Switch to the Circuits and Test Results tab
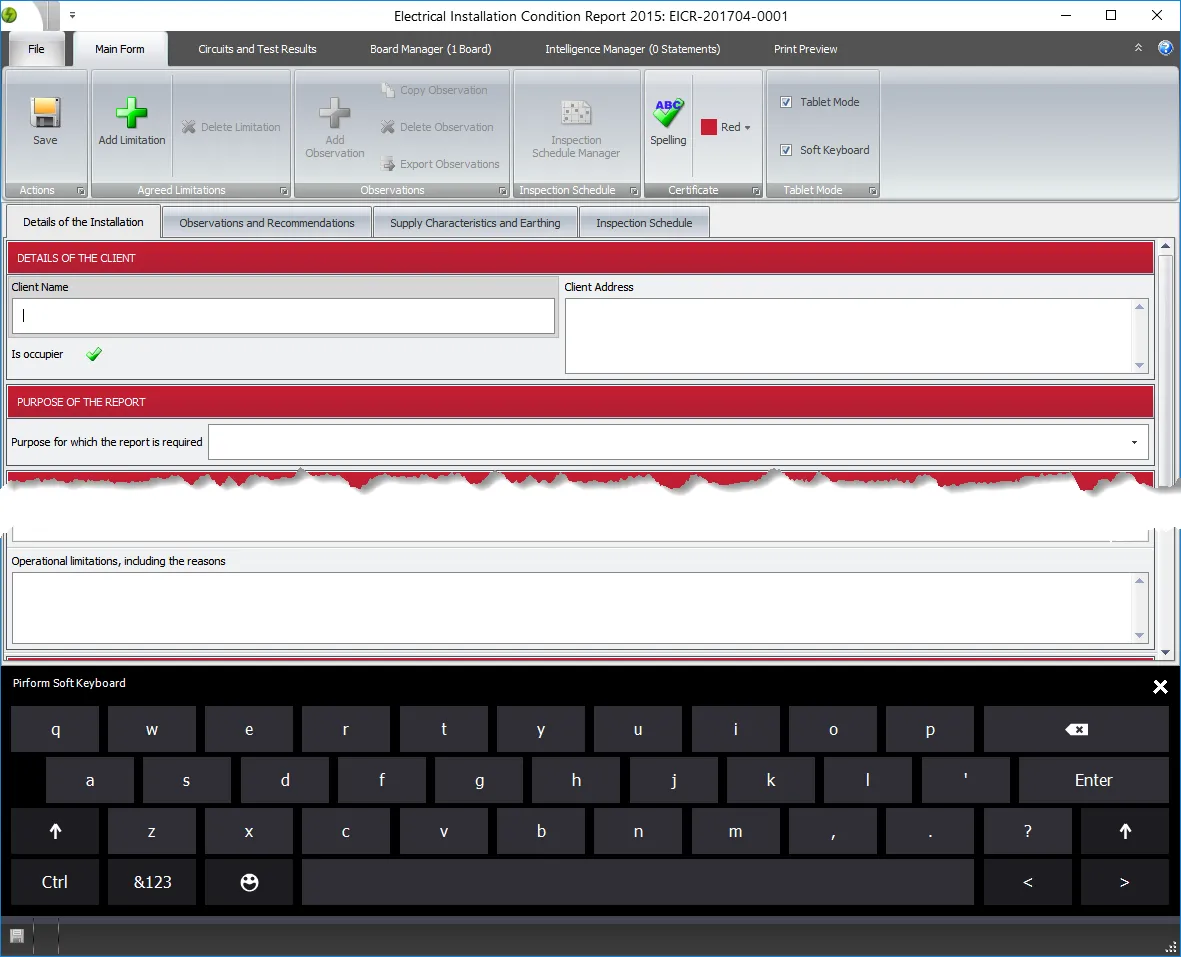1181x957 pixels. pos(257,48)
